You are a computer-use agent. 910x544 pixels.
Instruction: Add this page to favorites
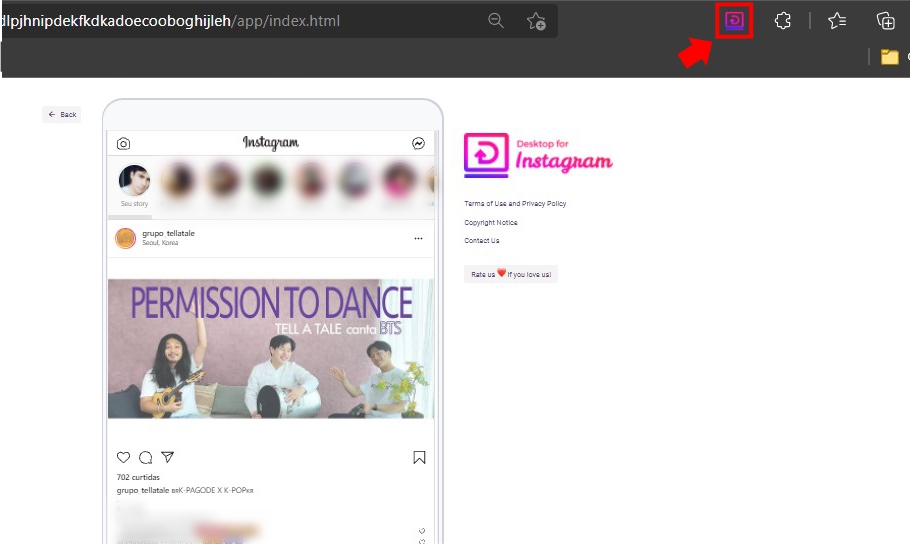coord(536,21)
